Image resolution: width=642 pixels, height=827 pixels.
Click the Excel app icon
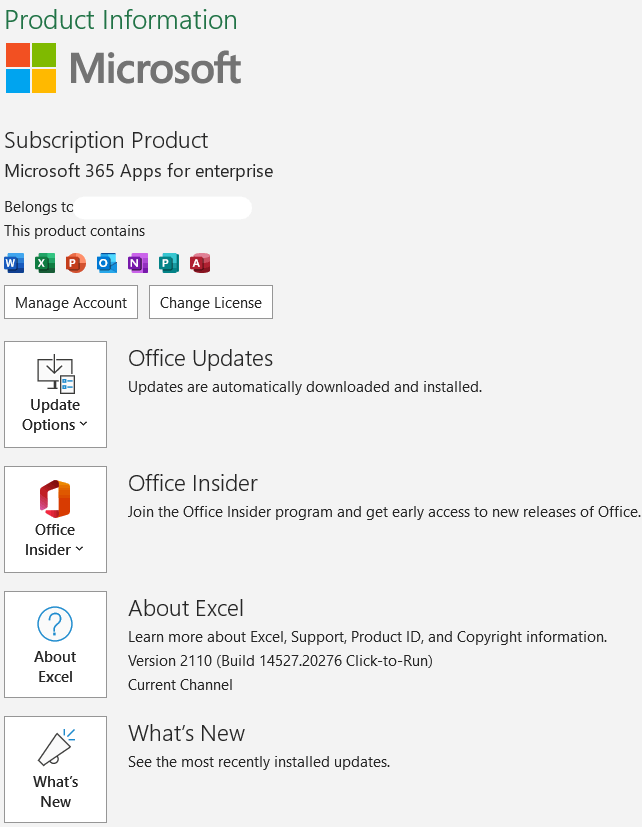click(45, 263)
